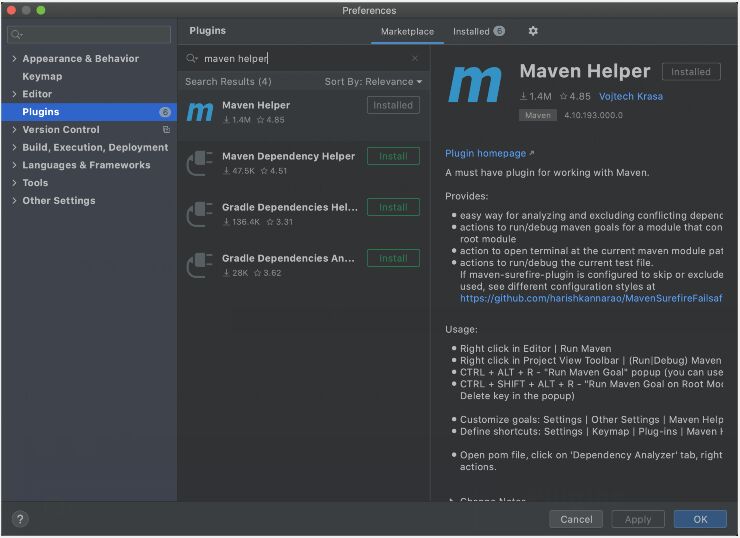Select Gradle Dependencies Hel... result title

[290, 207]
